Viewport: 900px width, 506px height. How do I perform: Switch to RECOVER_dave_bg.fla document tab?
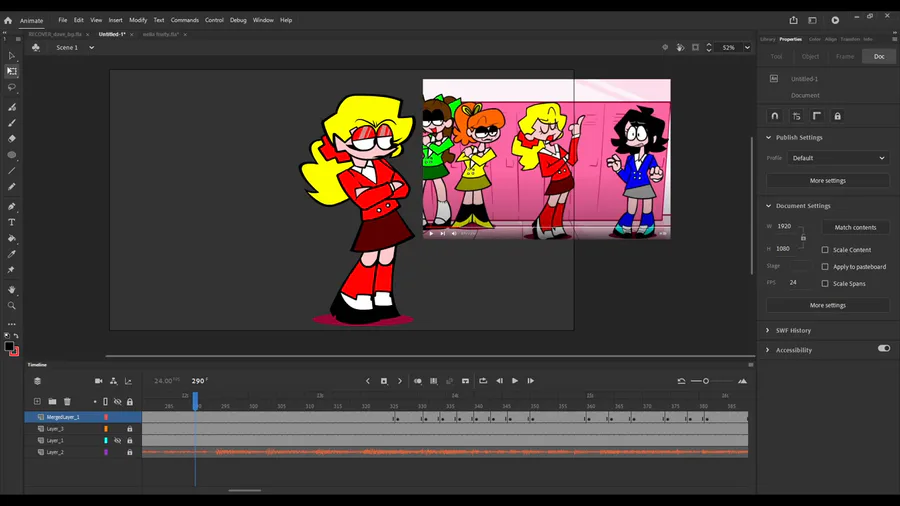pos(55,34)
